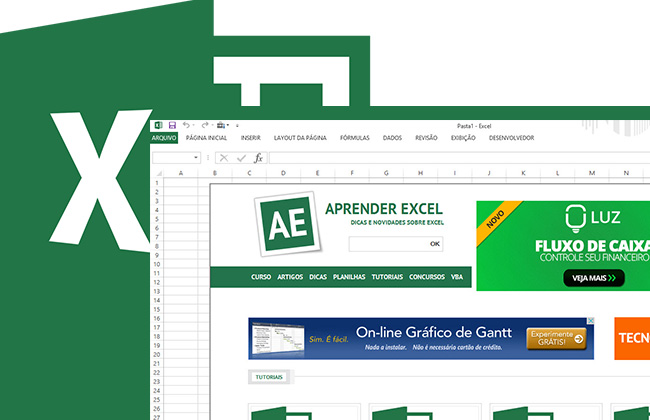Image resolution: width=650 pixels, height=420 pixels.
Task: Select column D header
Action: [283, 173]
